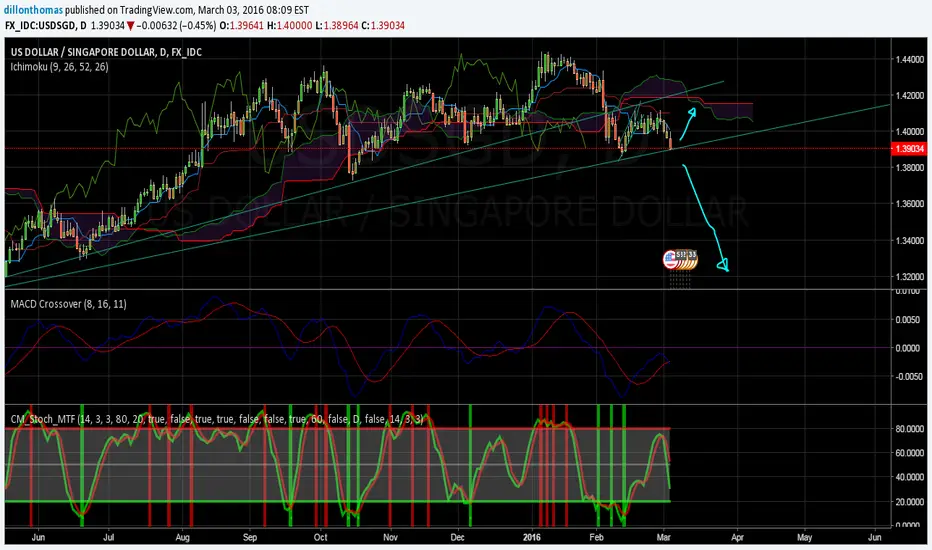The image size is (932, 550).
Task: Click the US DOLLAR / SINGAPORE DOLLAR chart title
Action: coord(106,52)
